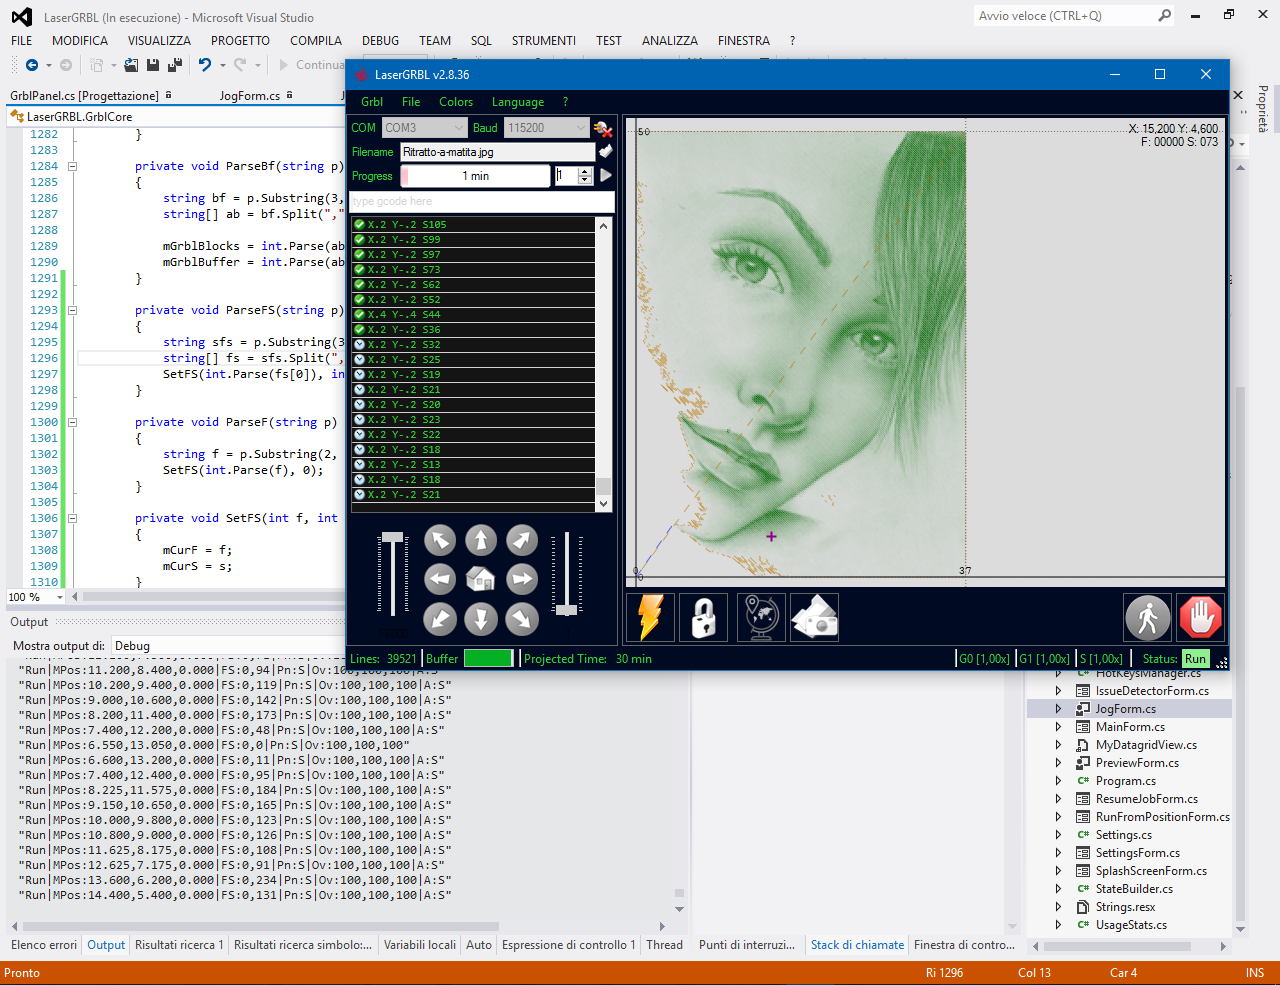Click Visual Studio undo icon
The width and height of the screenshot is (1280, 985).
(x=204, y=65)
